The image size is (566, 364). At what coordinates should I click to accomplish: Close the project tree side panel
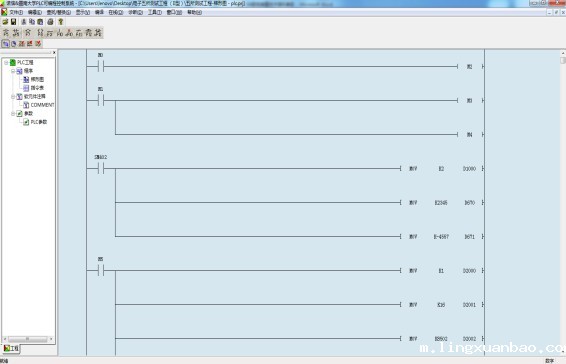pos(54,53)
